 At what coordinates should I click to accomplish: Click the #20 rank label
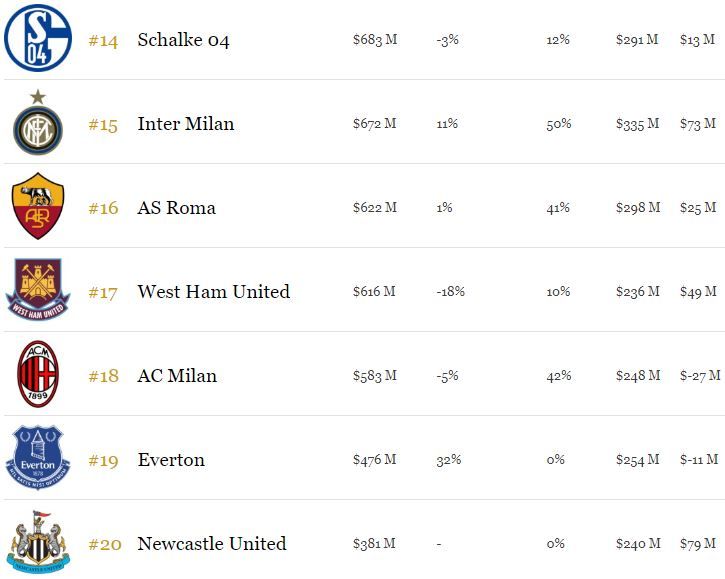click(104, 544)
